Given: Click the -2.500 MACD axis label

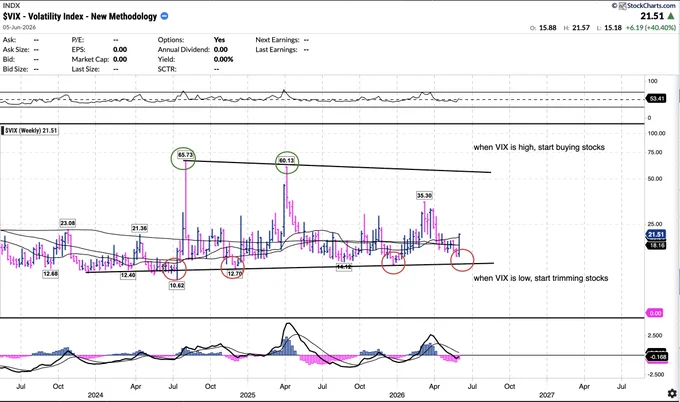Looking at the screenshot, I should [655, 374].
